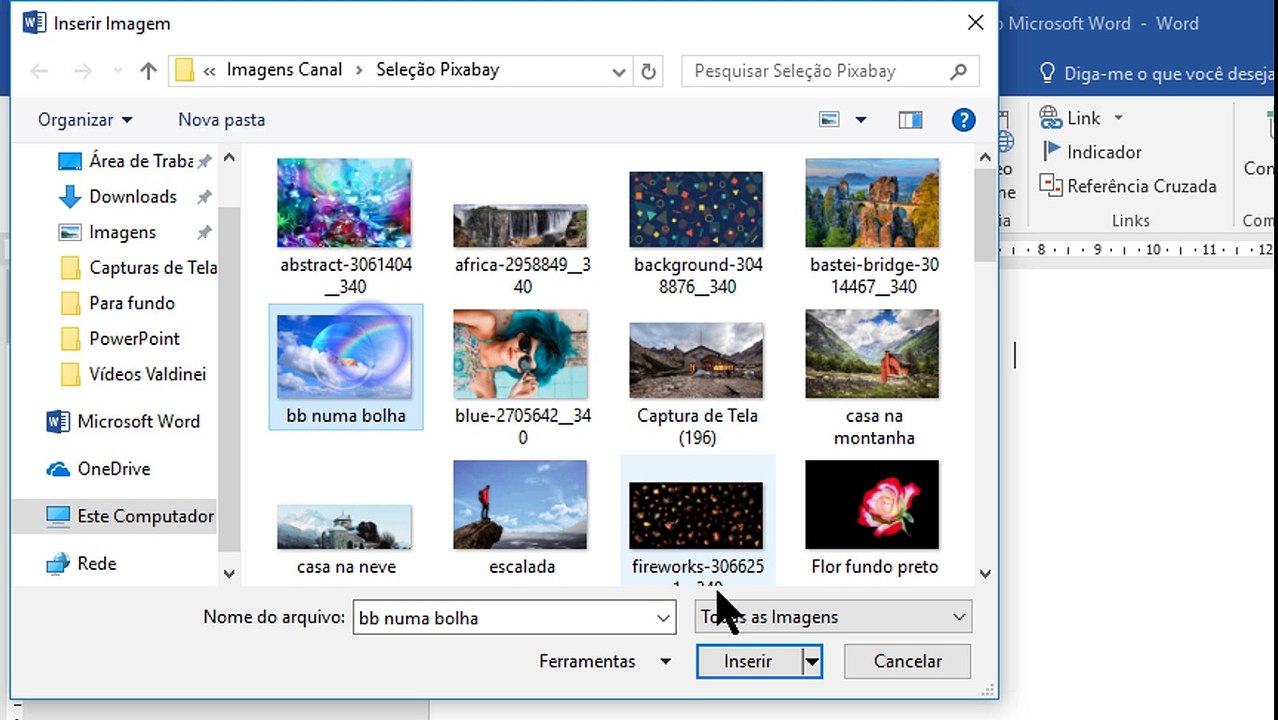1278x720 pixels.
Task: Click the file list scrollbar down arrow
Action: point(984,574)
